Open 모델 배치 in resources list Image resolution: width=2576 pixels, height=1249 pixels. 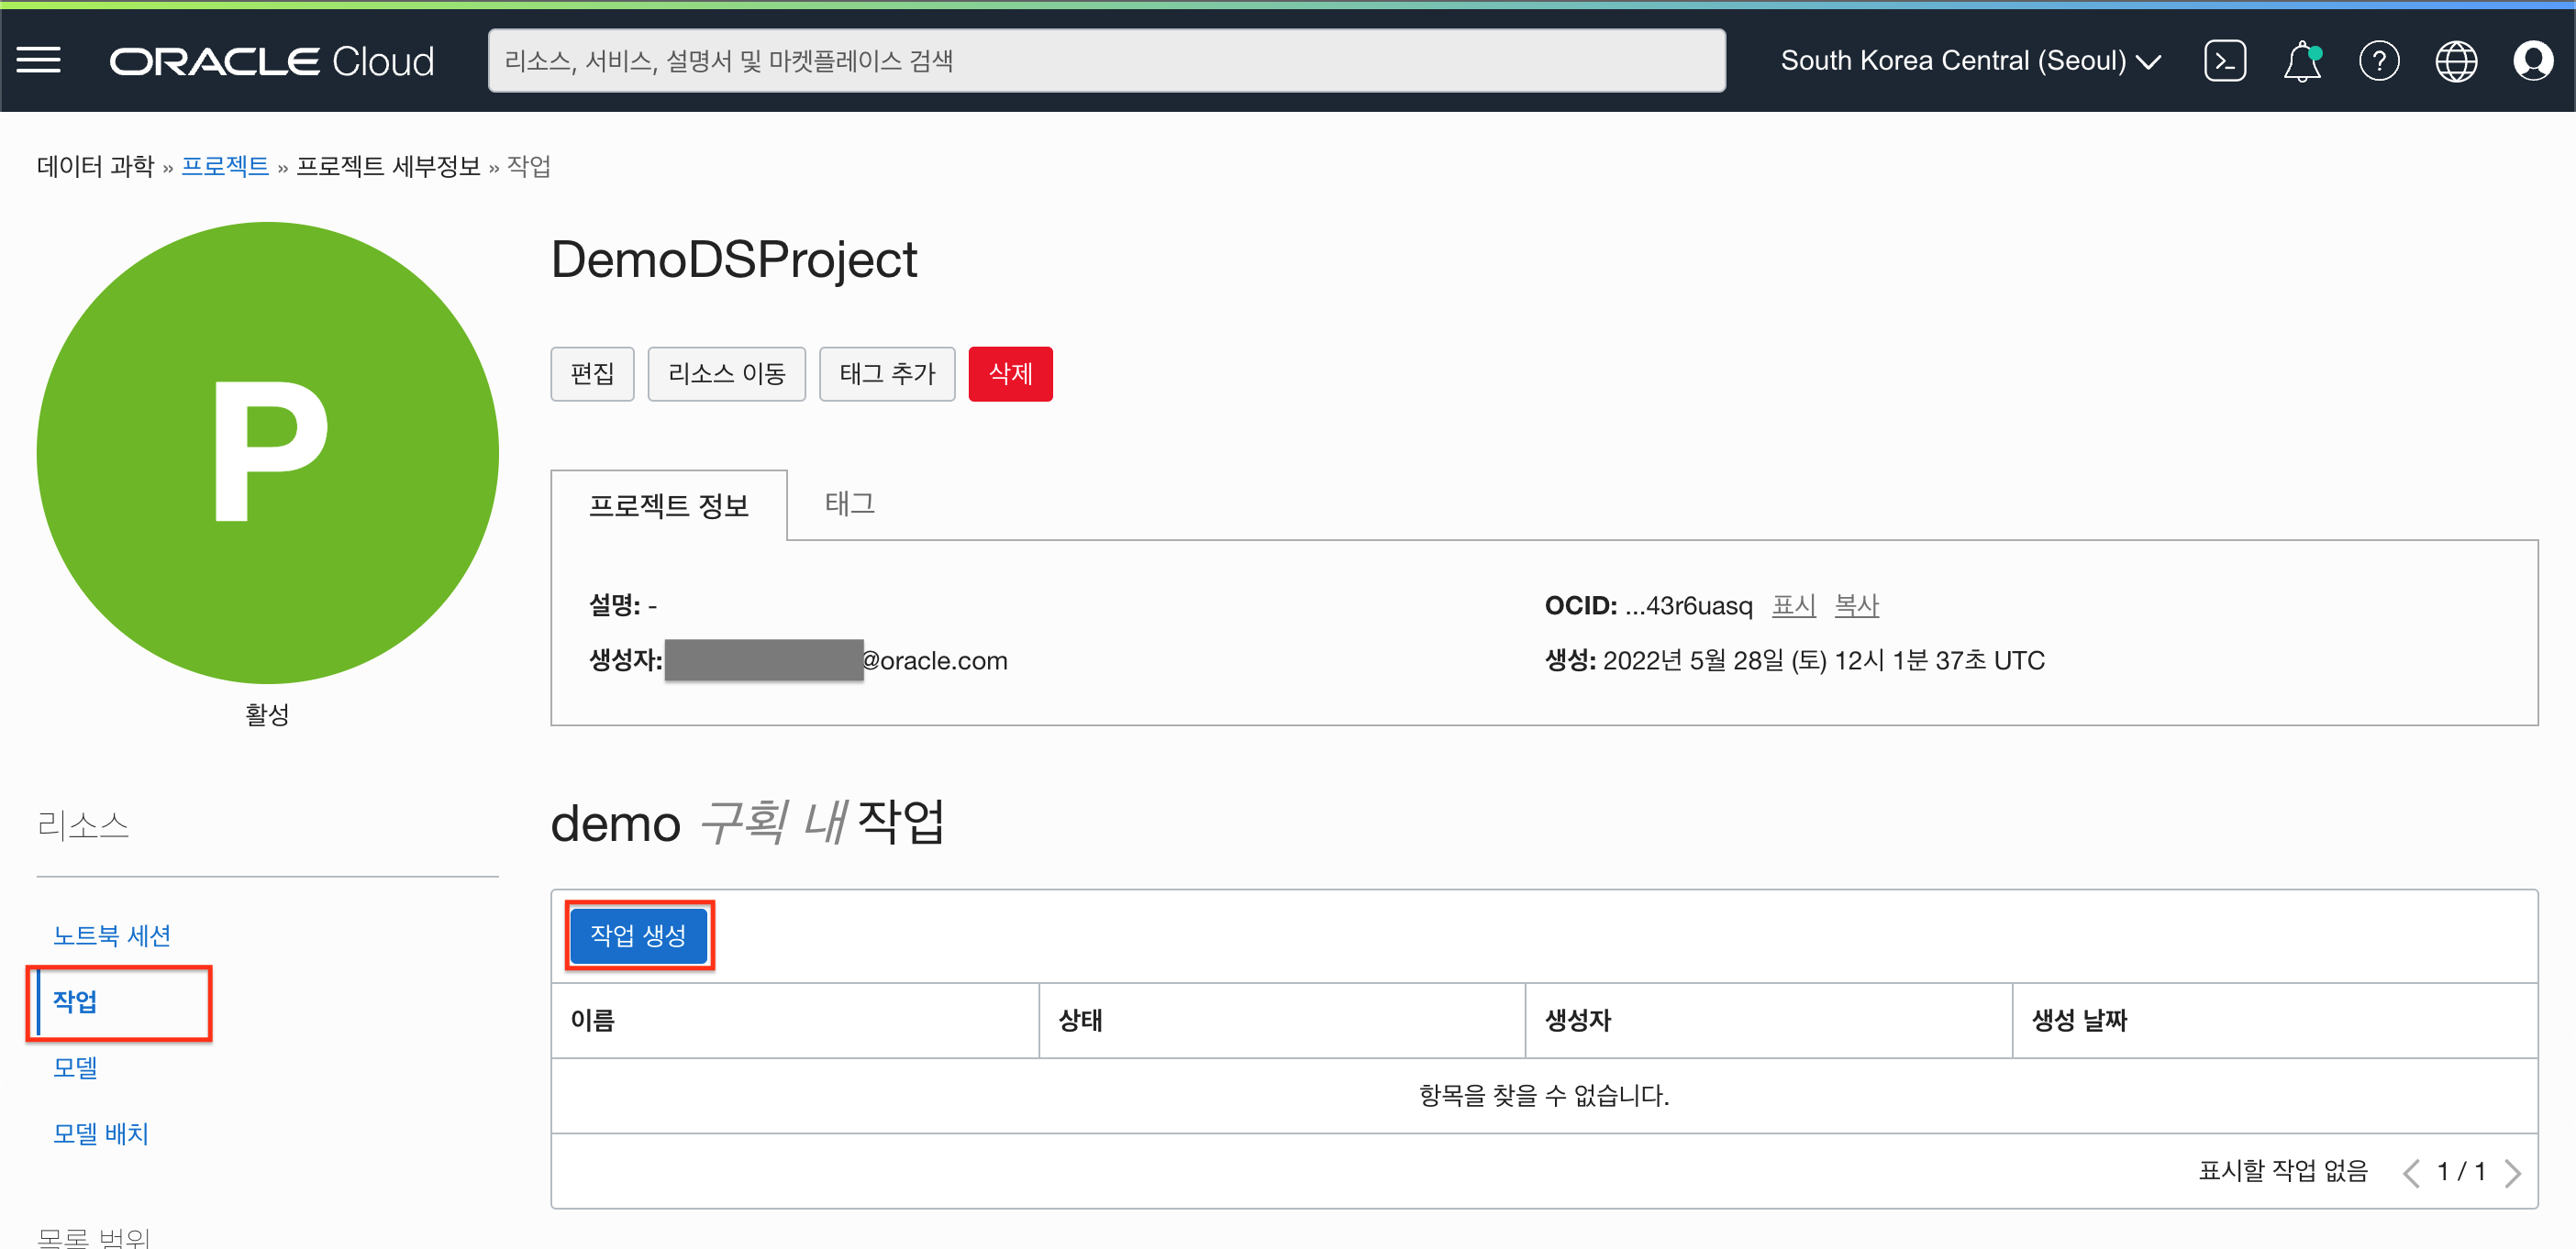(101, 1133)
